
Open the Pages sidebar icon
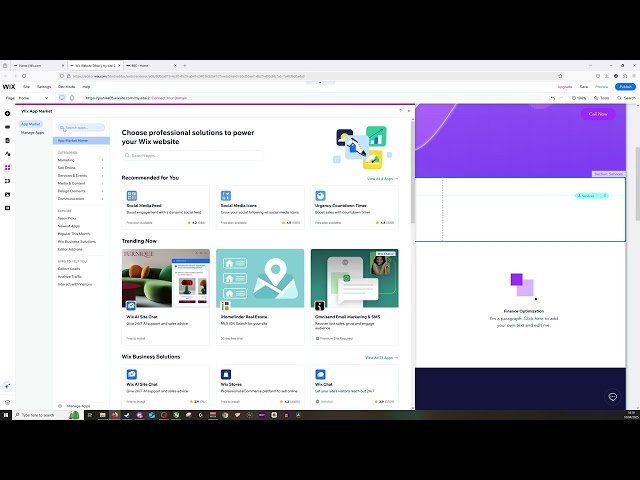pyautogui.click(x=7, y=140)
